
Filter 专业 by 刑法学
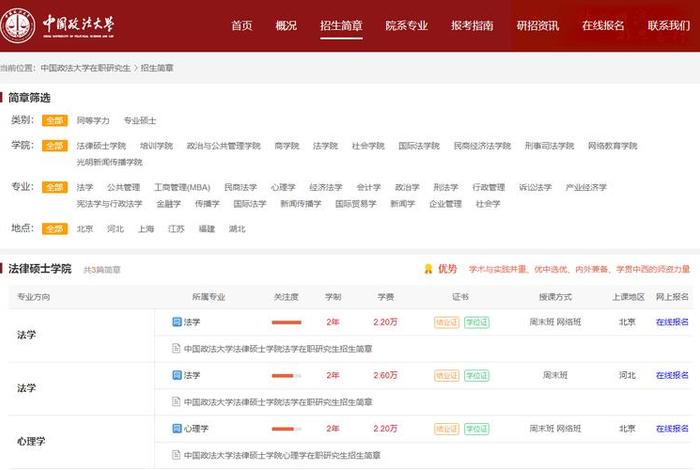[x=446, y=187]
